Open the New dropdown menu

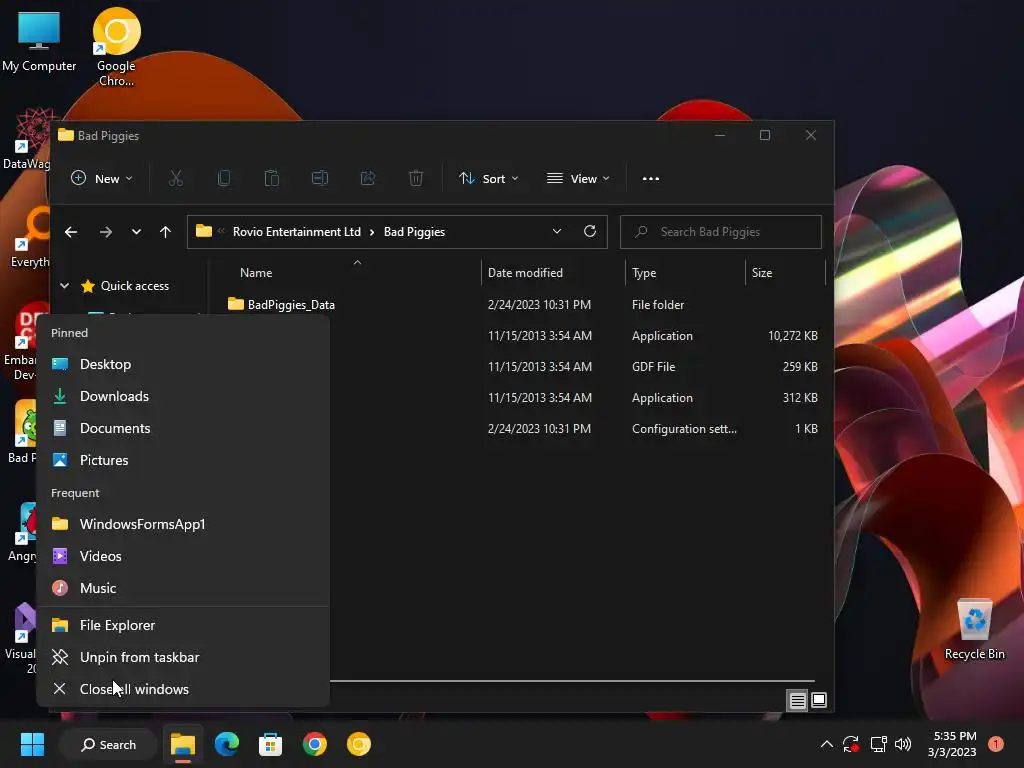pos(101,178)
